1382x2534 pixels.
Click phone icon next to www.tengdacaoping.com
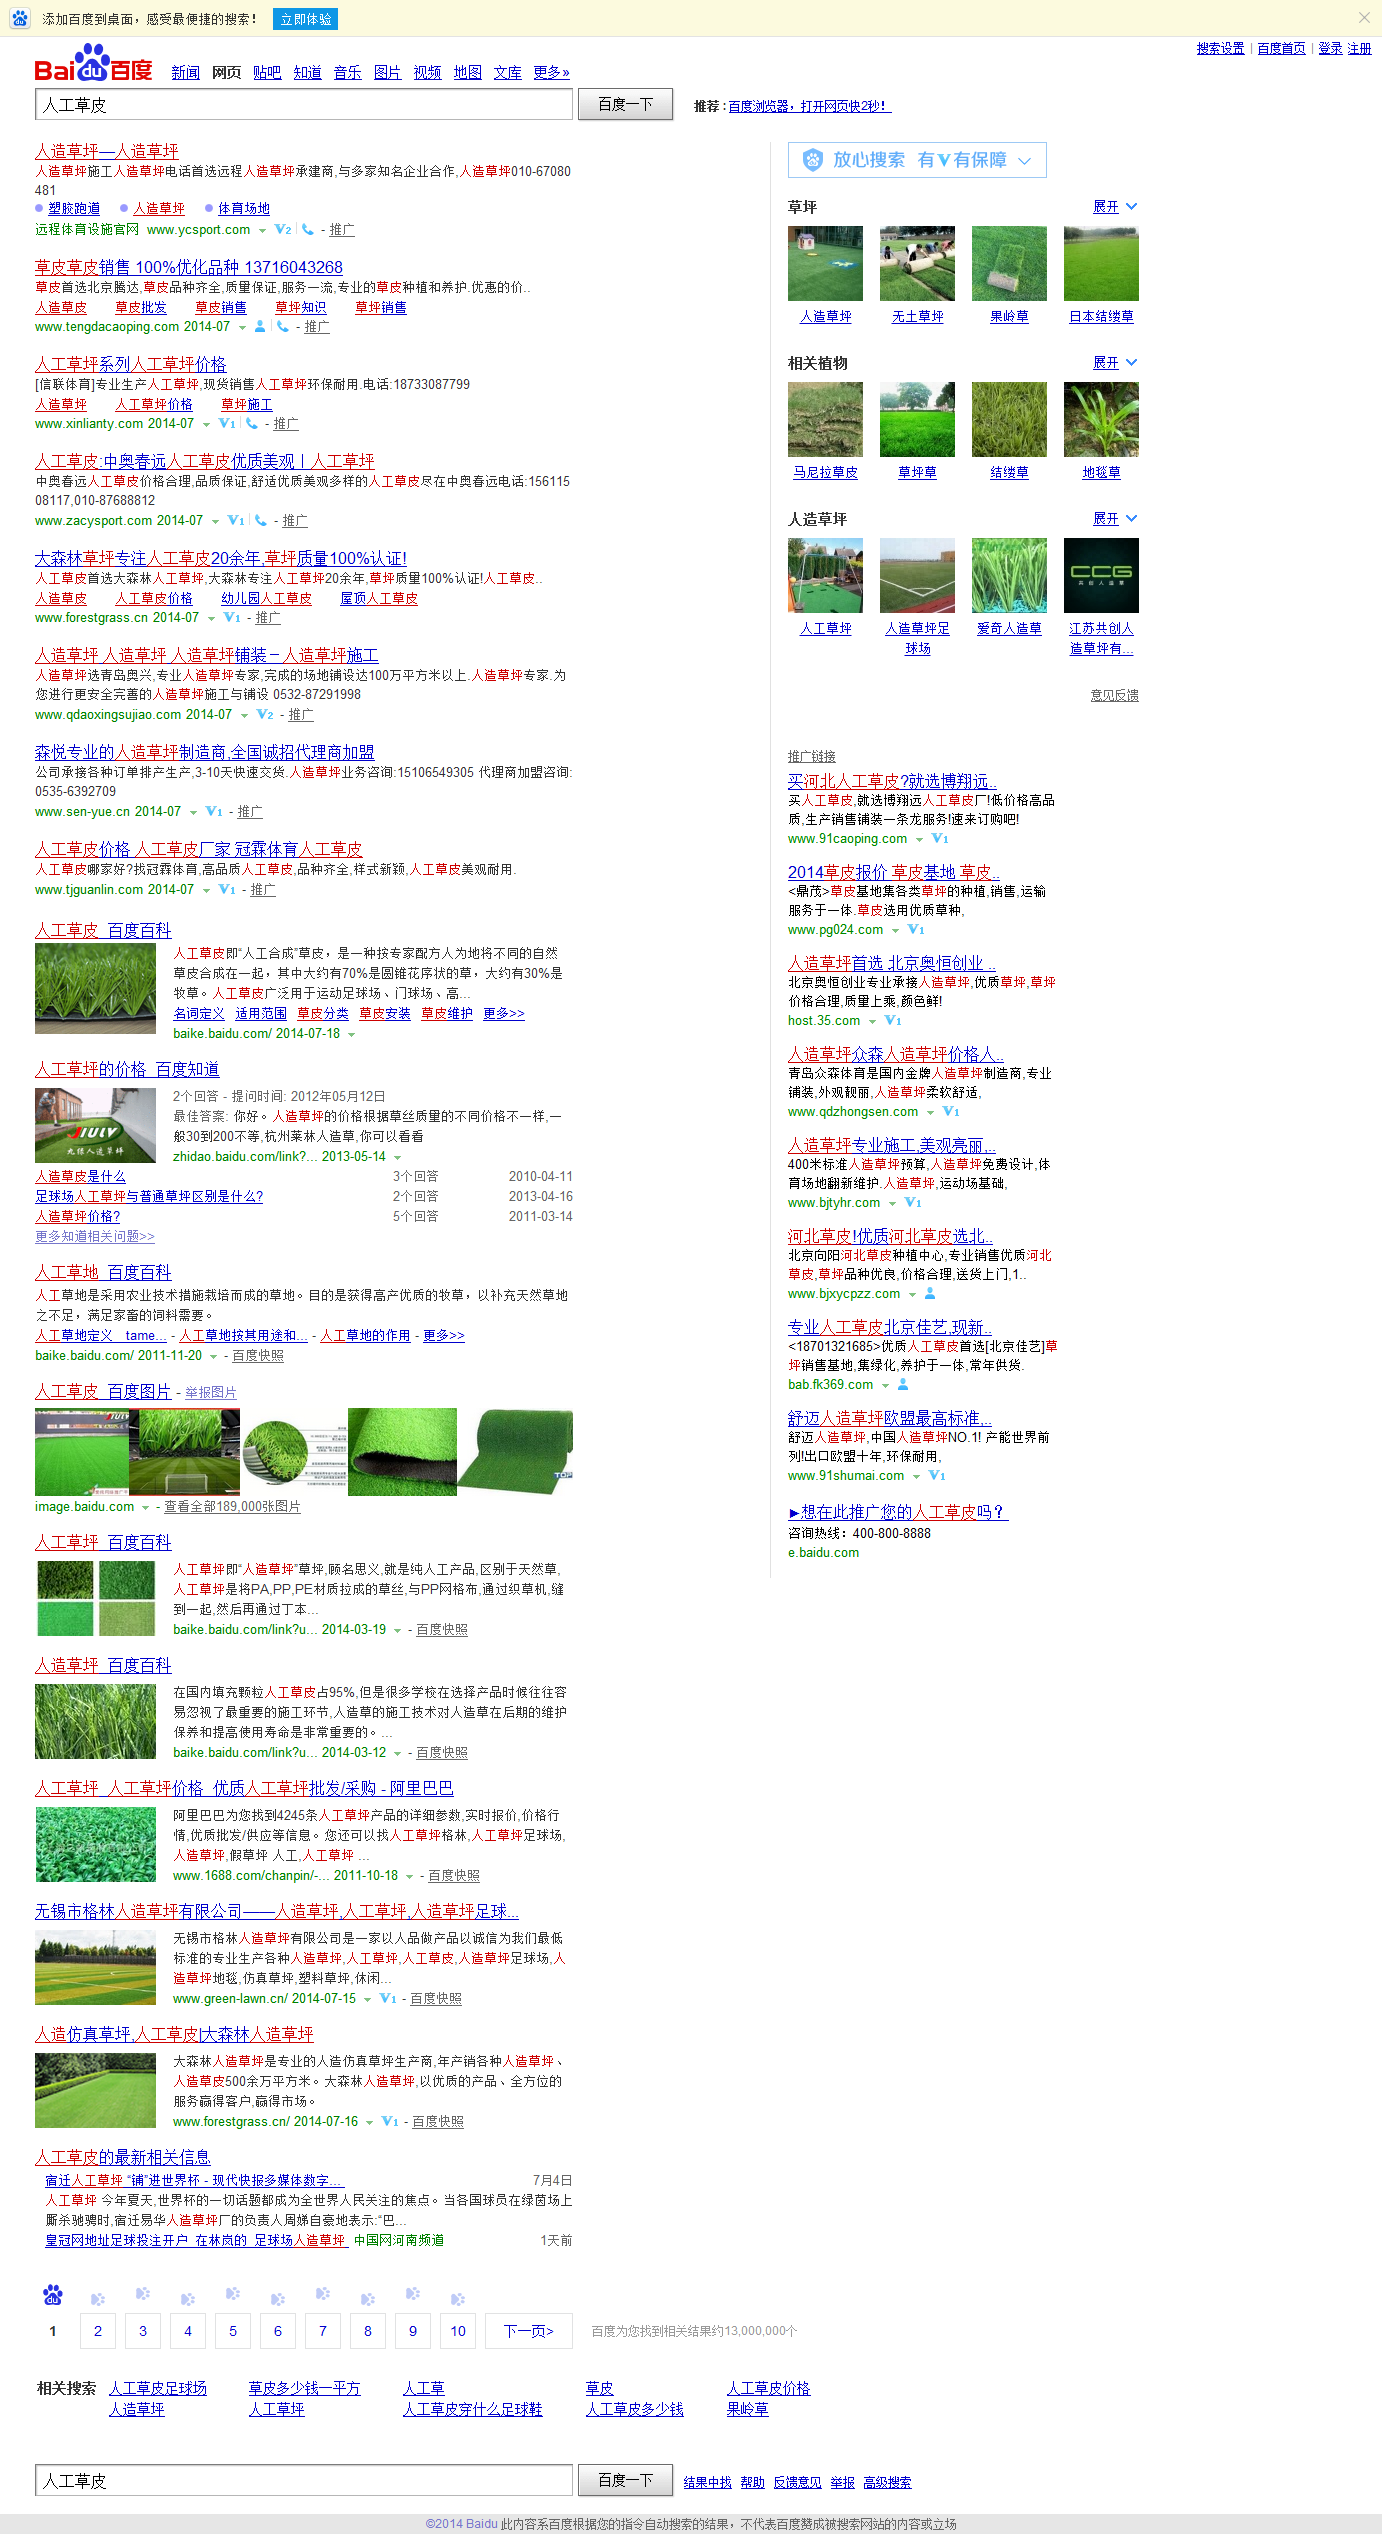(x=283, y=327)
